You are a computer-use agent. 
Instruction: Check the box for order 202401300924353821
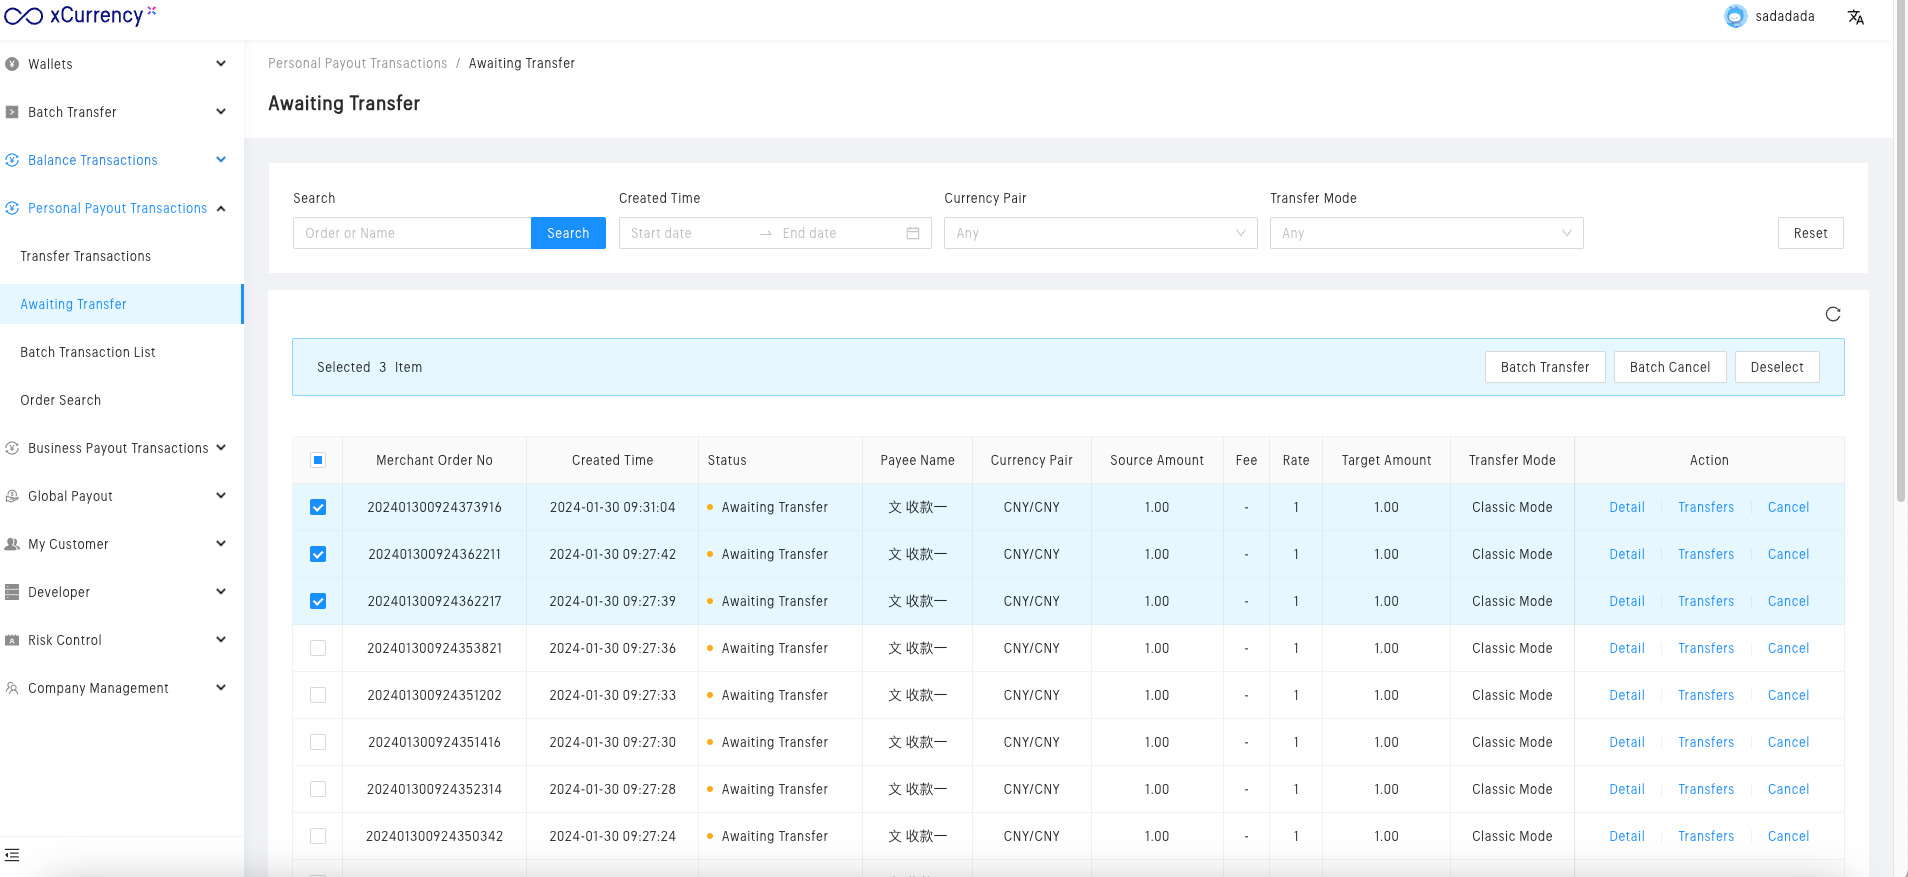318,648
